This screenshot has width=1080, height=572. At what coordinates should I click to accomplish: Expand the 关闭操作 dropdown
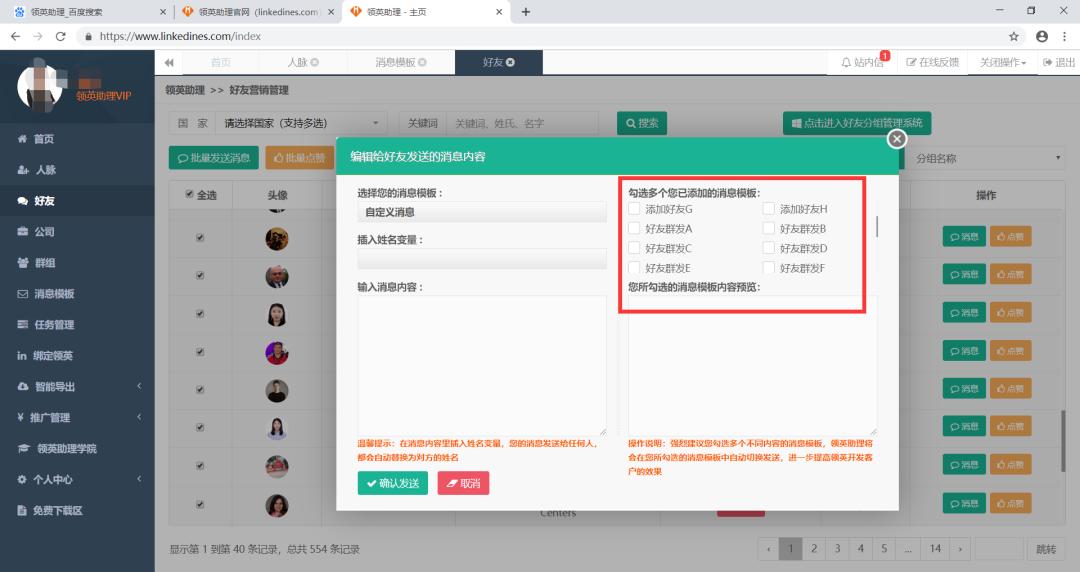(1003, 63)
